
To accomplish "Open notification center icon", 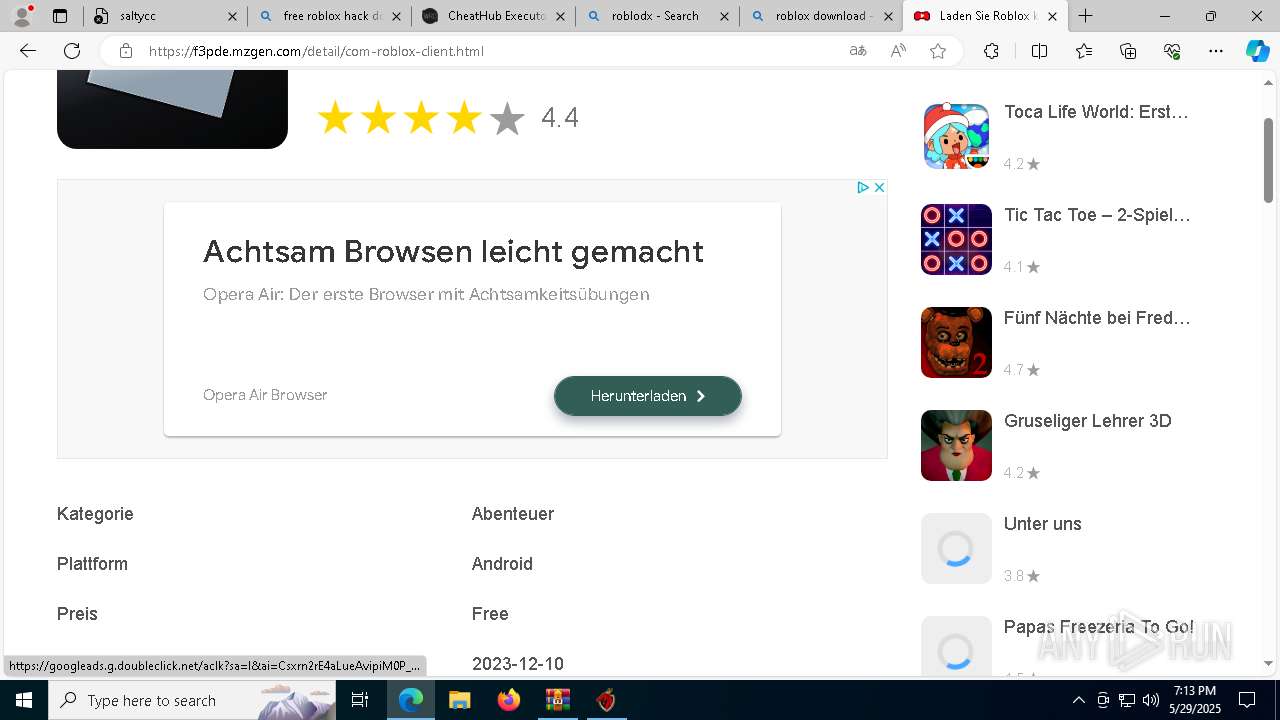I will [x=1247, y=700].
